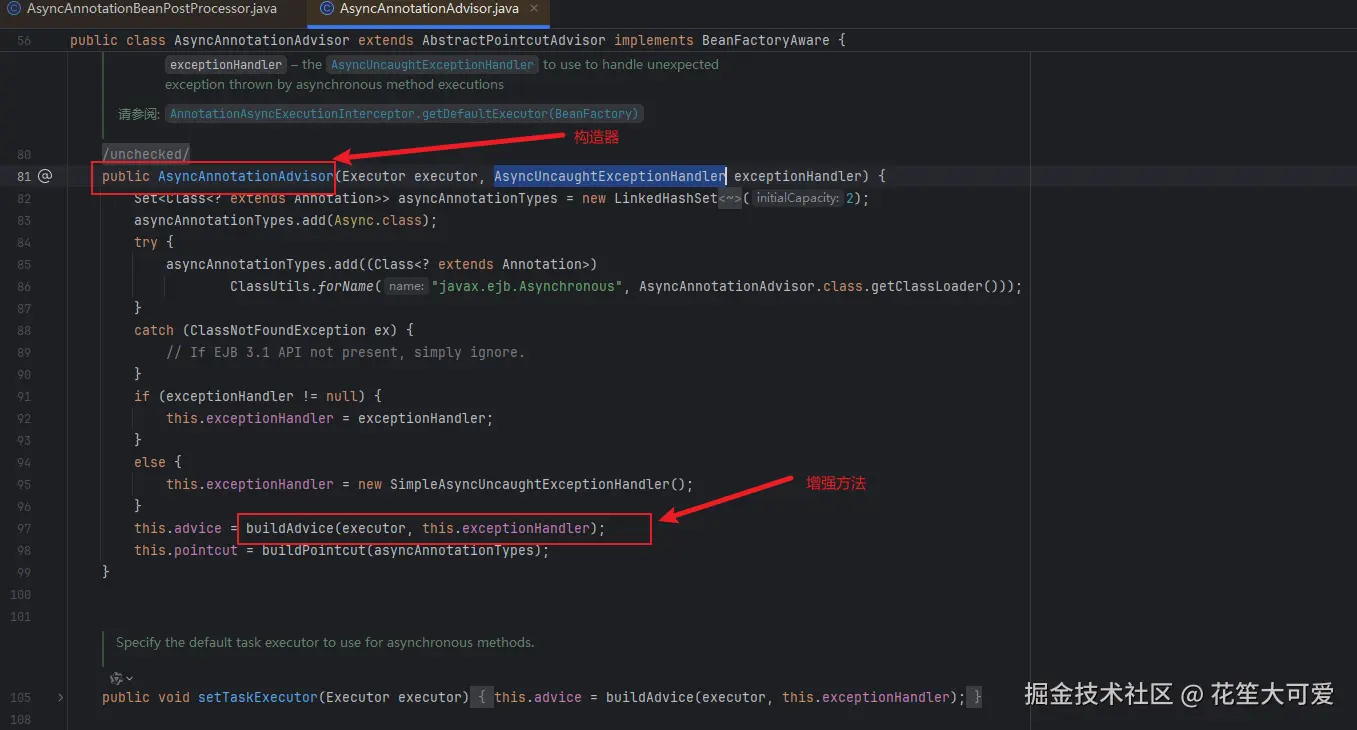Click the folded closing brace placeholder on line 105
The image size is (1357, 730).
point(975,697)
